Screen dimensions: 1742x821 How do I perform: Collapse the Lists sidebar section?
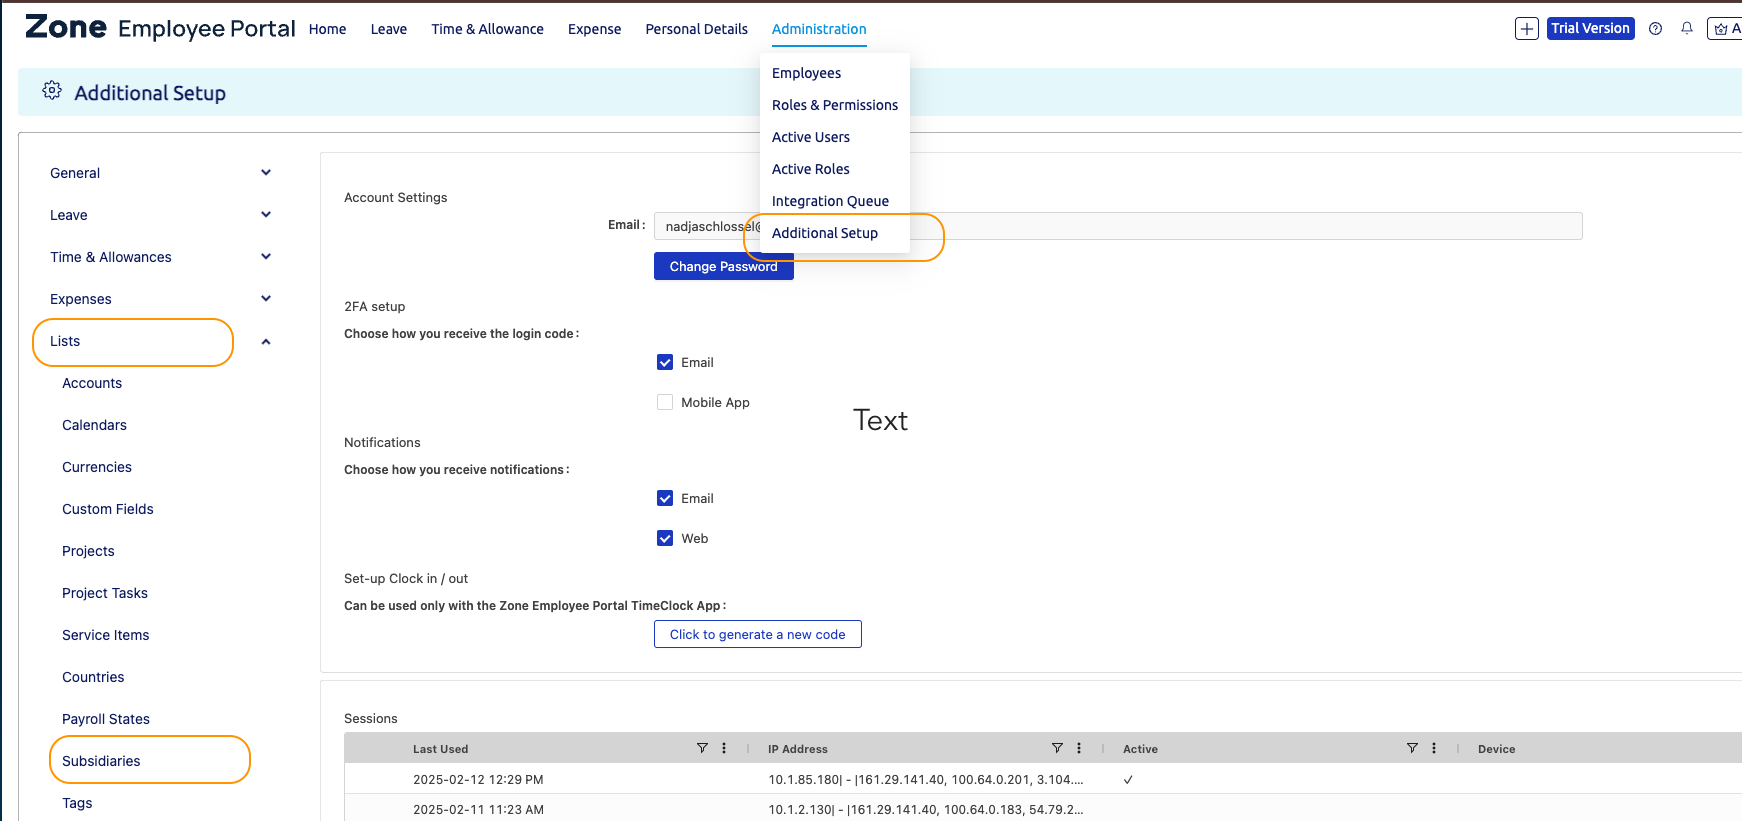click(x=266, y=342)
